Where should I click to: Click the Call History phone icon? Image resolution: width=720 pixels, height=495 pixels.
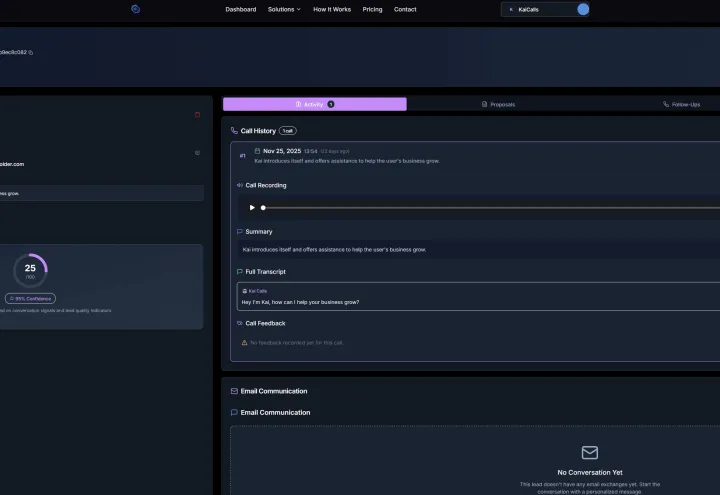coord(234,131)
